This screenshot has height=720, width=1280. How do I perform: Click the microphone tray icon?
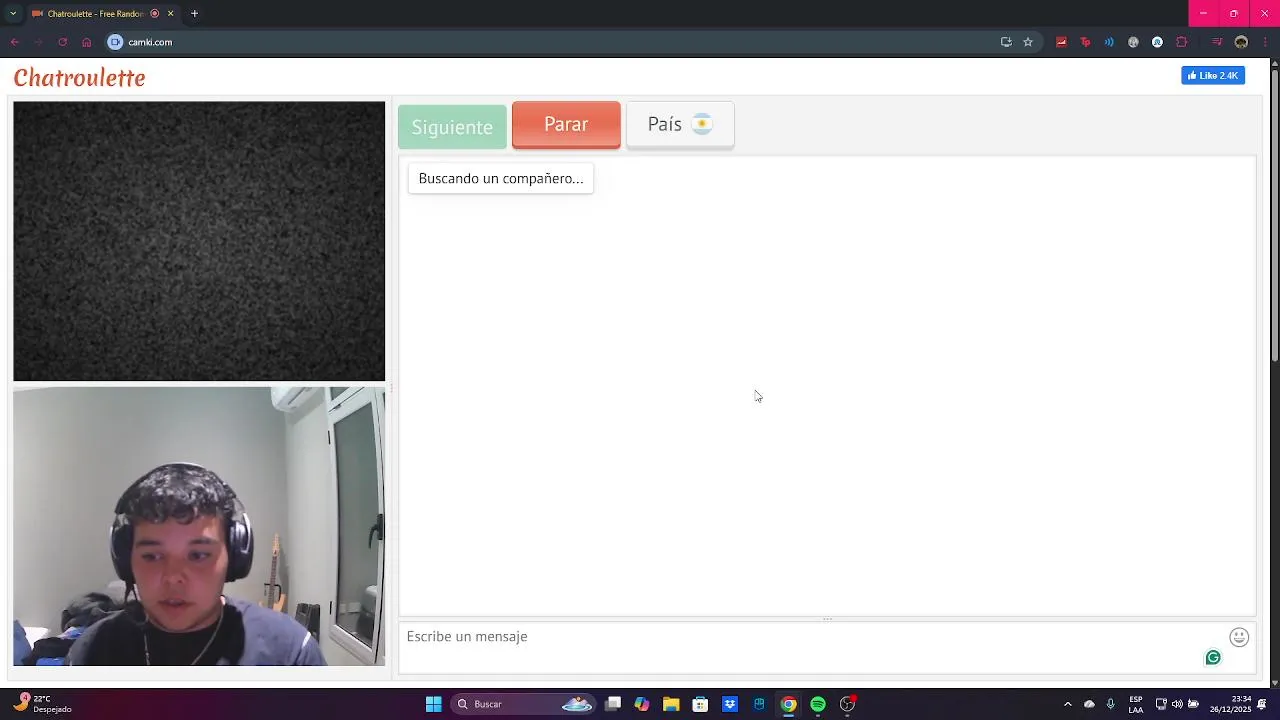[x=1110, y=704]
